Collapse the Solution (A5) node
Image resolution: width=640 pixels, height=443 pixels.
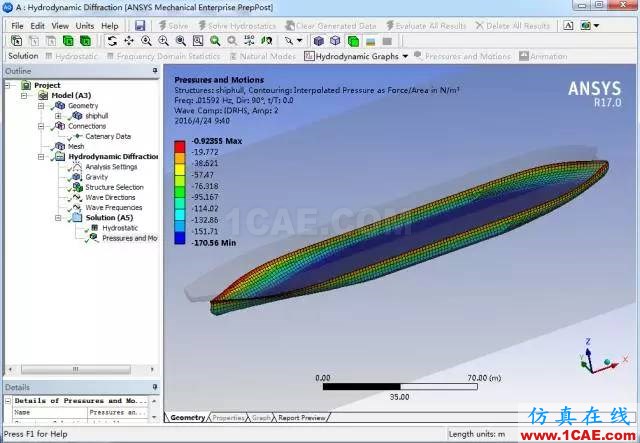58,218
